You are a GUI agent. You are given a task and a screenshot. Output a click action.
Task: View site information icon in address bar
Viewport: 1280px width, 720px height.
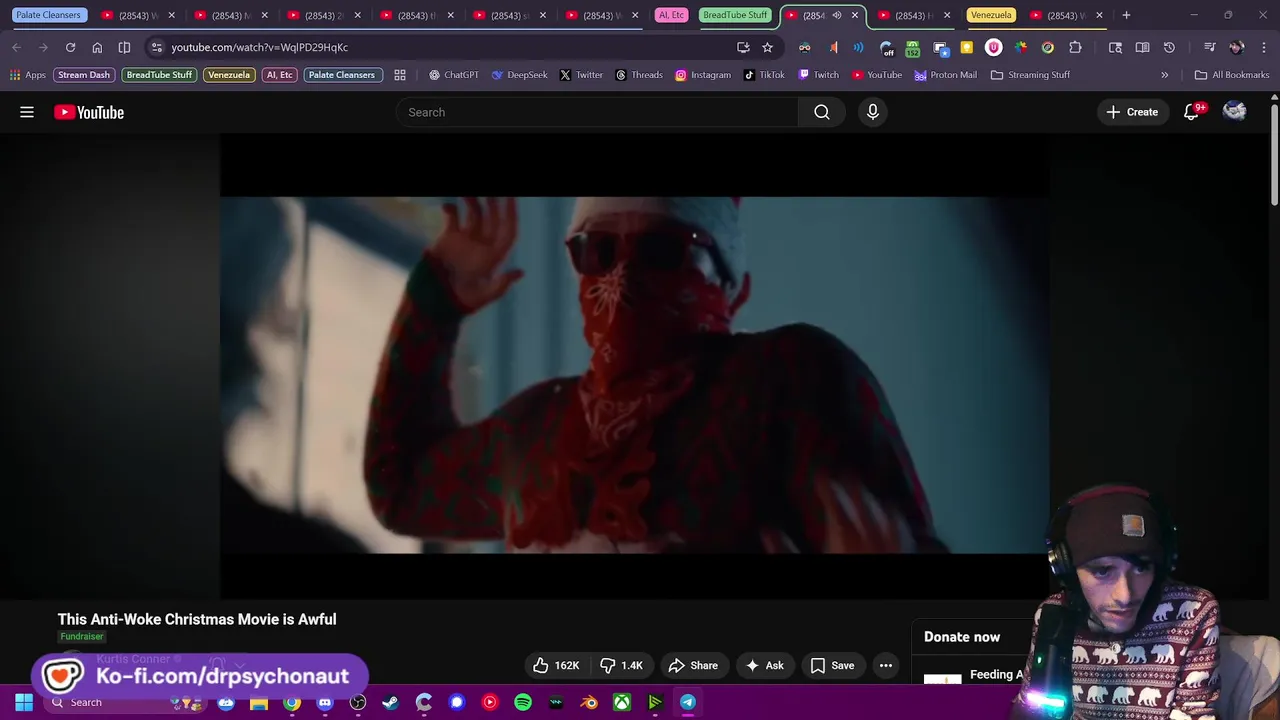coord(156,47)
